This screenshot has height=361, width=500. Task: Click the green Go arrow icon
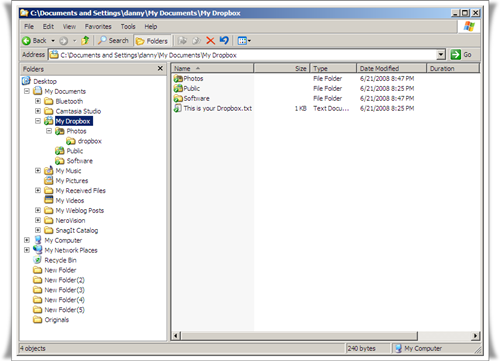tap(456, 55)
